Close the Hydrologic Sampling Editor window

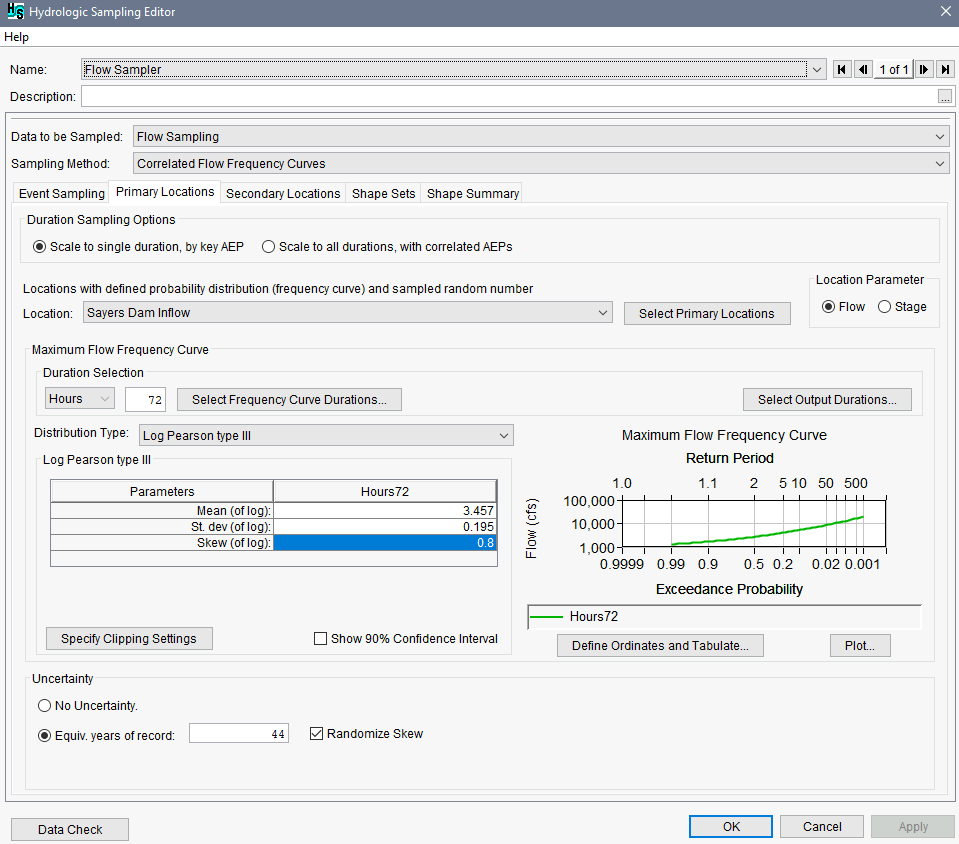[945, 12]
